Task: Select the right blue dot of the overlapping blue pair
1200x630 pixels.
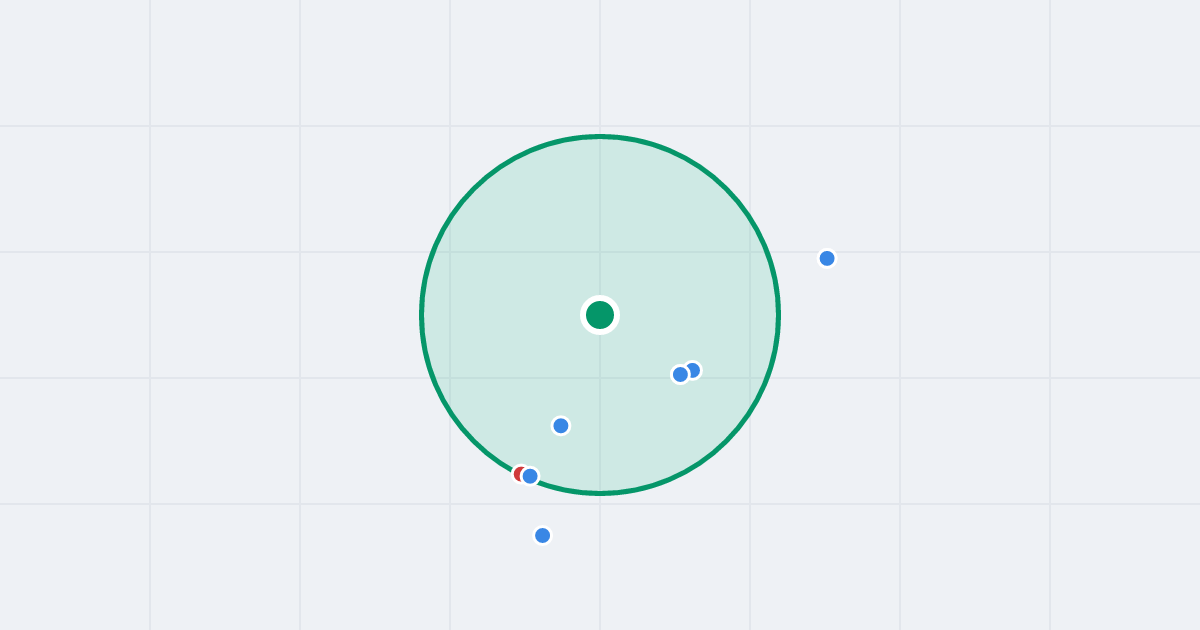Action: [x=693, y=370]
